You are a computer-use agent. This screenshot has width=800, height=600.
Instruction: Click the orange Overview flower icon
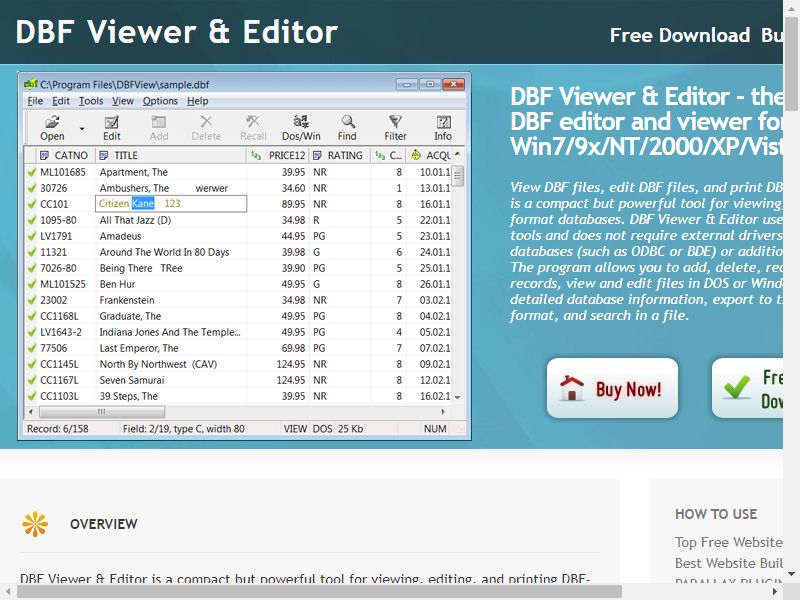click(x=35, y=524)
